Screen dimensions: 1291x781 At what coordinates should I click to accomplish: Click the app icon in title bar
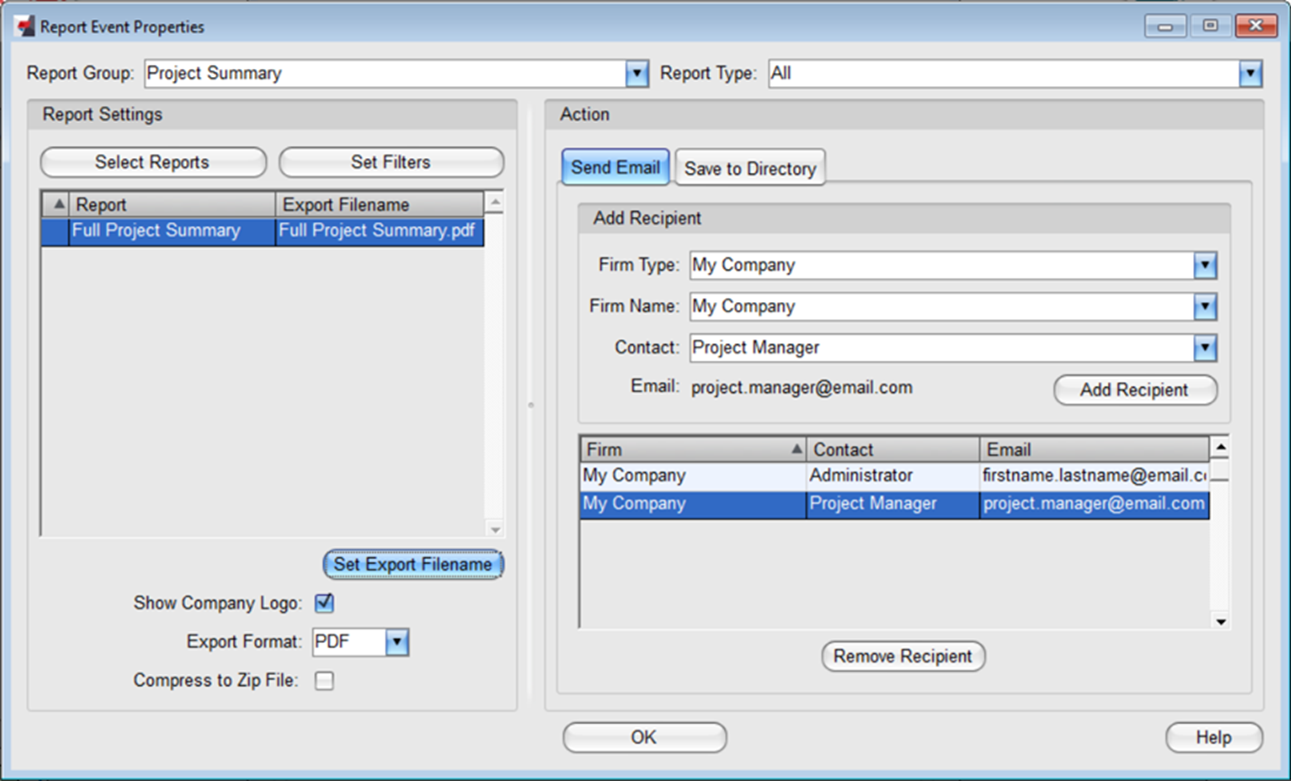click(24, 27)
